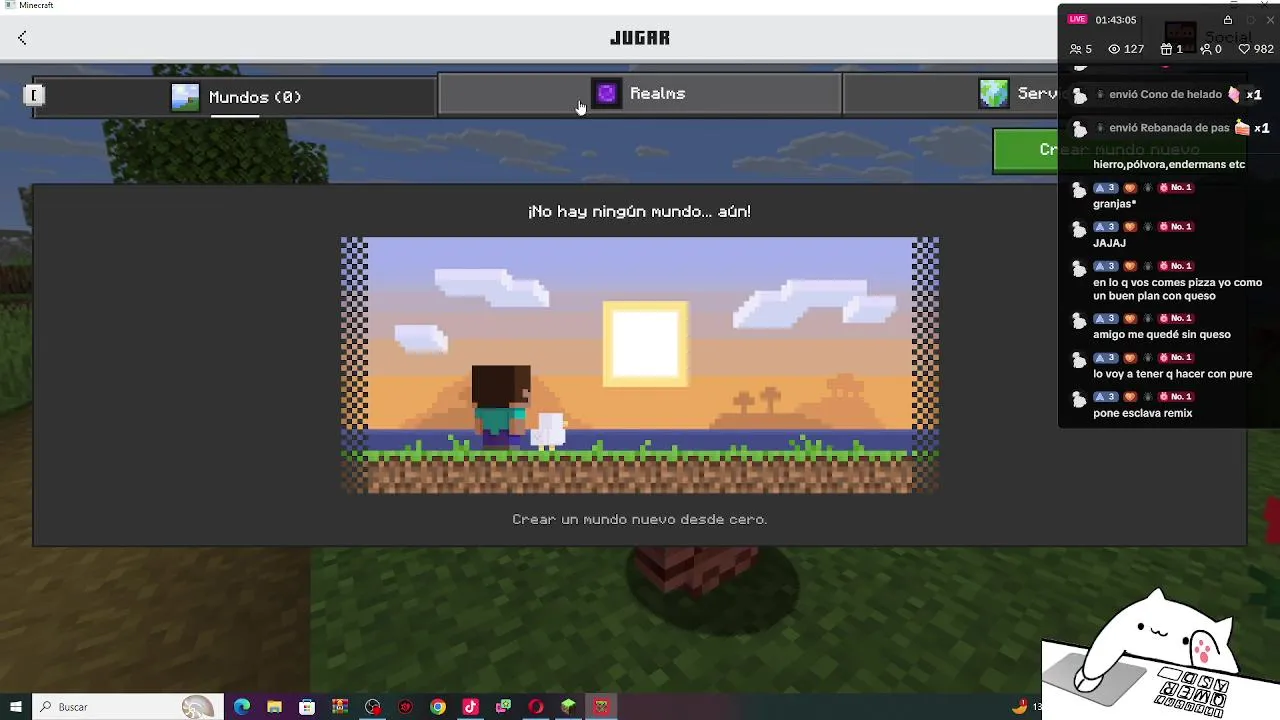
Task: Click the stream timer 01:43:05
Action: click(1115, 20)
